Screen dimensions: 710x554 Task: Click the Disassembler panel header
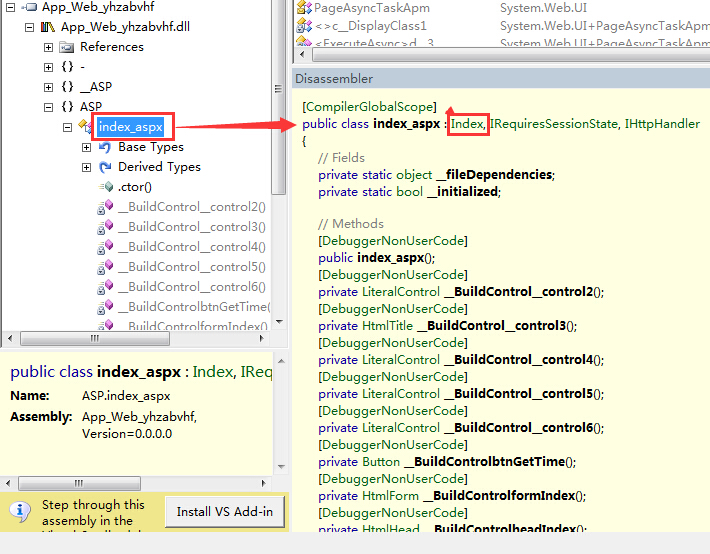(x=501, y=79)
